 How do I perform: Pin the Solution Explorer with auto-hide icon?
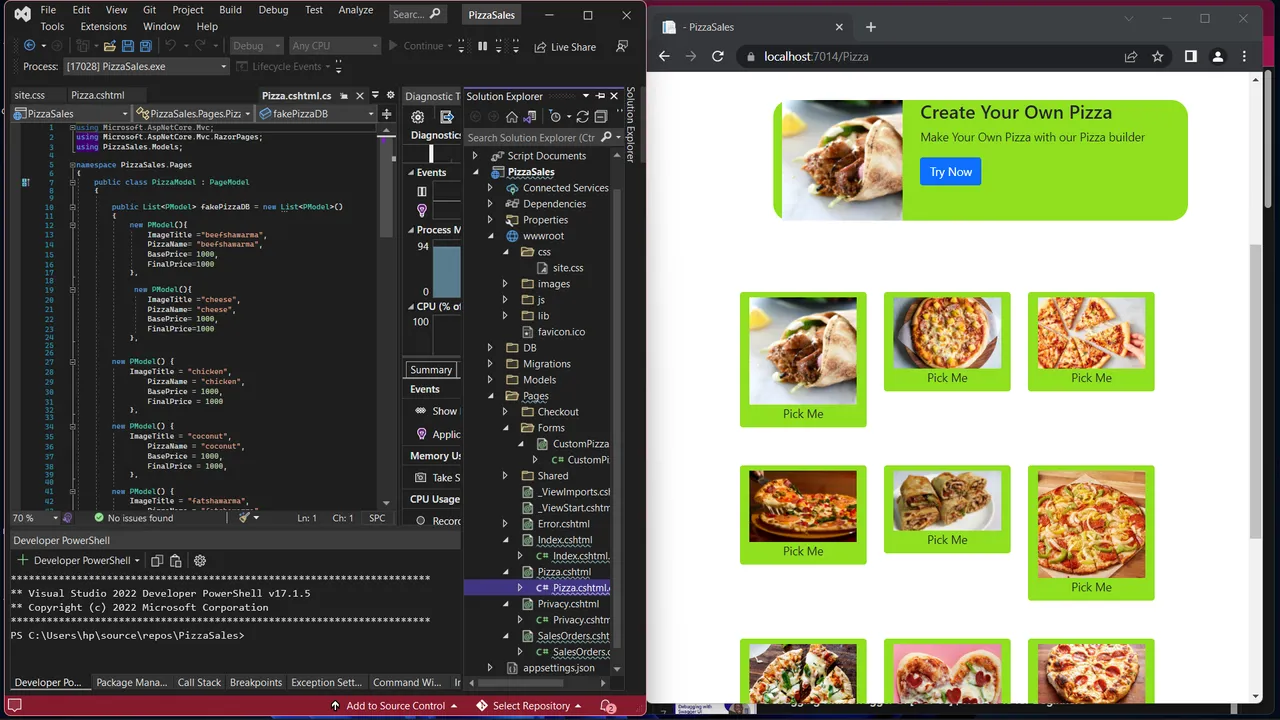(600, 96)
